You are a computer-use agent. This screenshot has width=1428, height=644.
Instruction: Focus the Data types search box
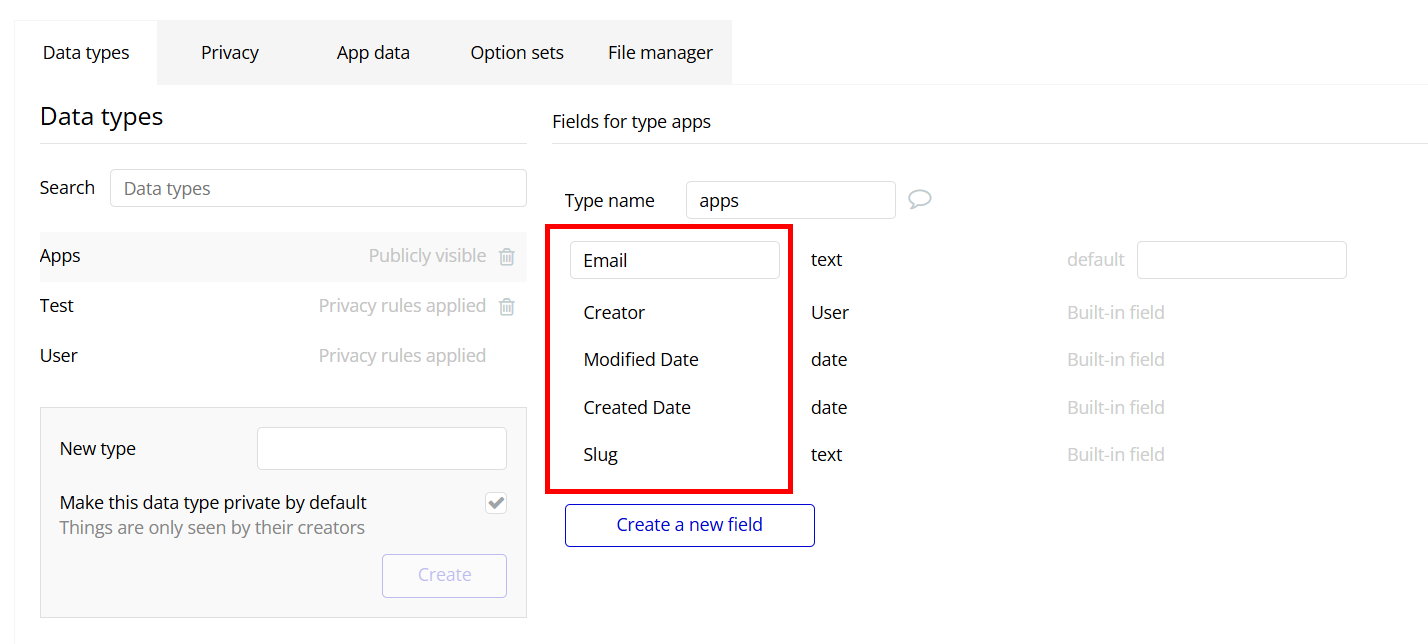318,188
